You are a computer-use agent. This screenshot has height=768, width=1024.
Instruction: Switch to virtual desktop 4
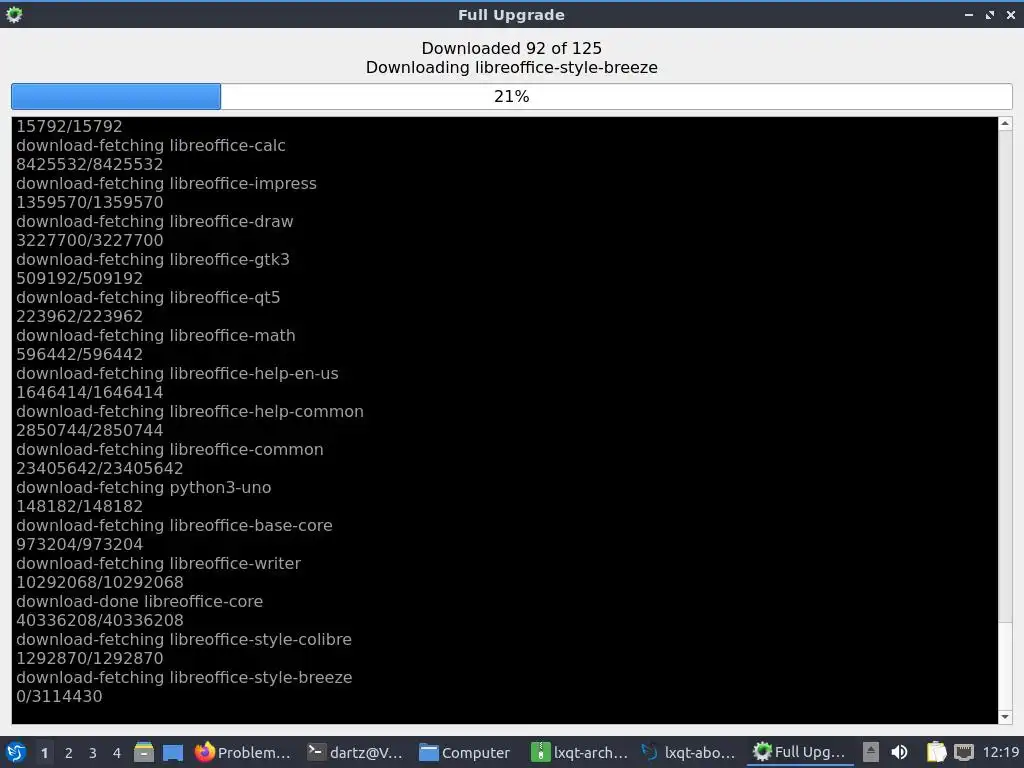click(117, 753)
